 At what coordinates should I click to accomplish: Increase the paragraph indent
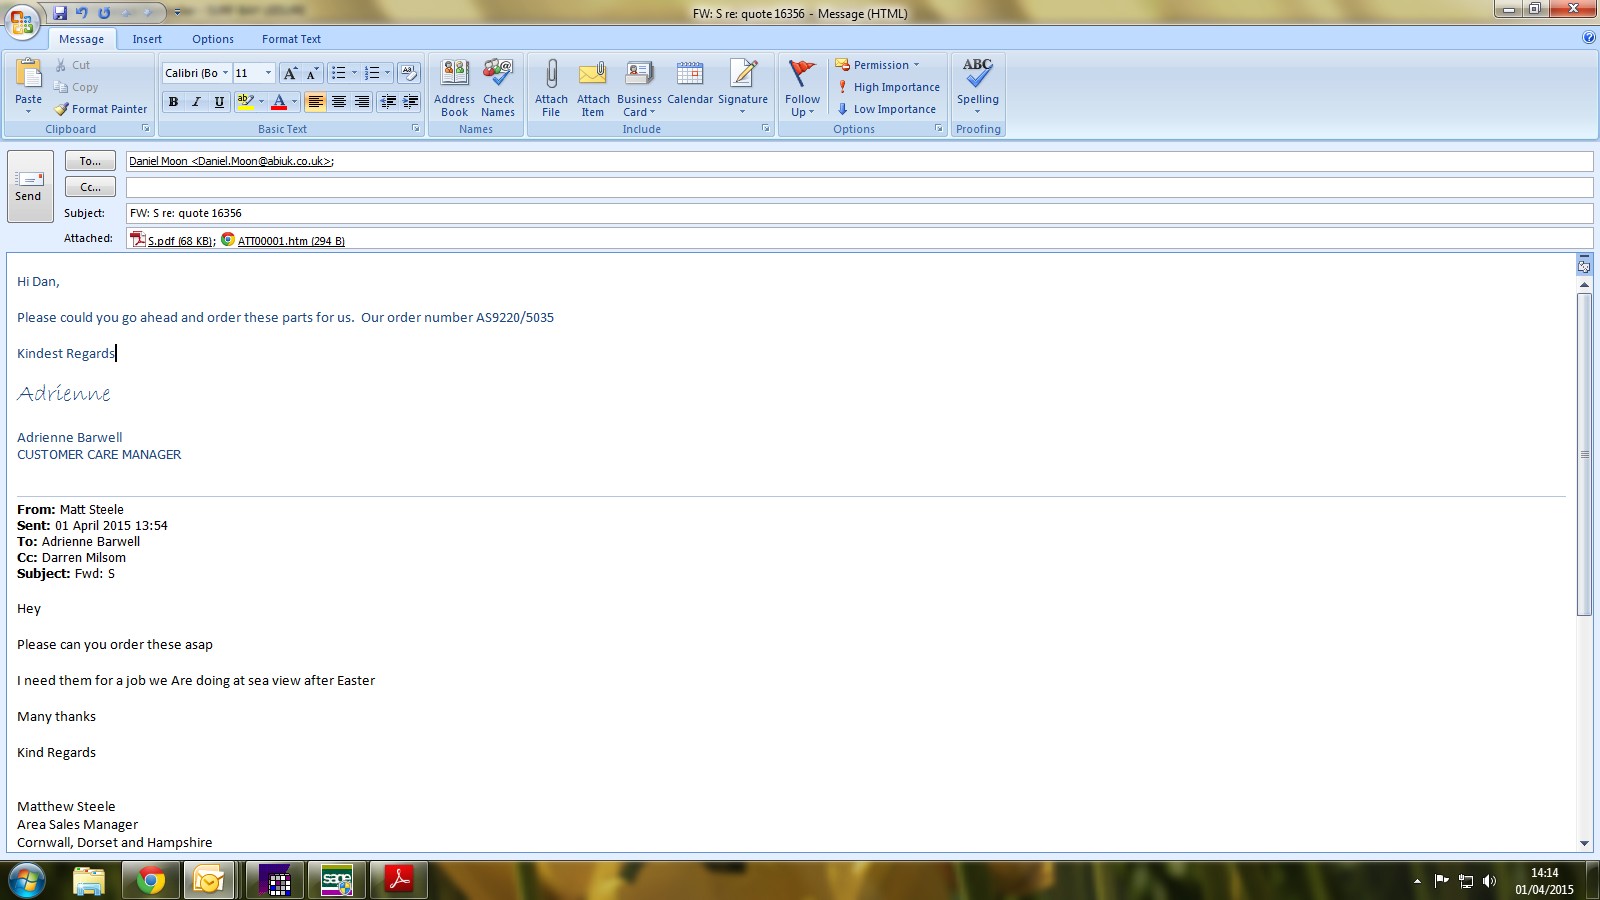click(x=410, y=102)
